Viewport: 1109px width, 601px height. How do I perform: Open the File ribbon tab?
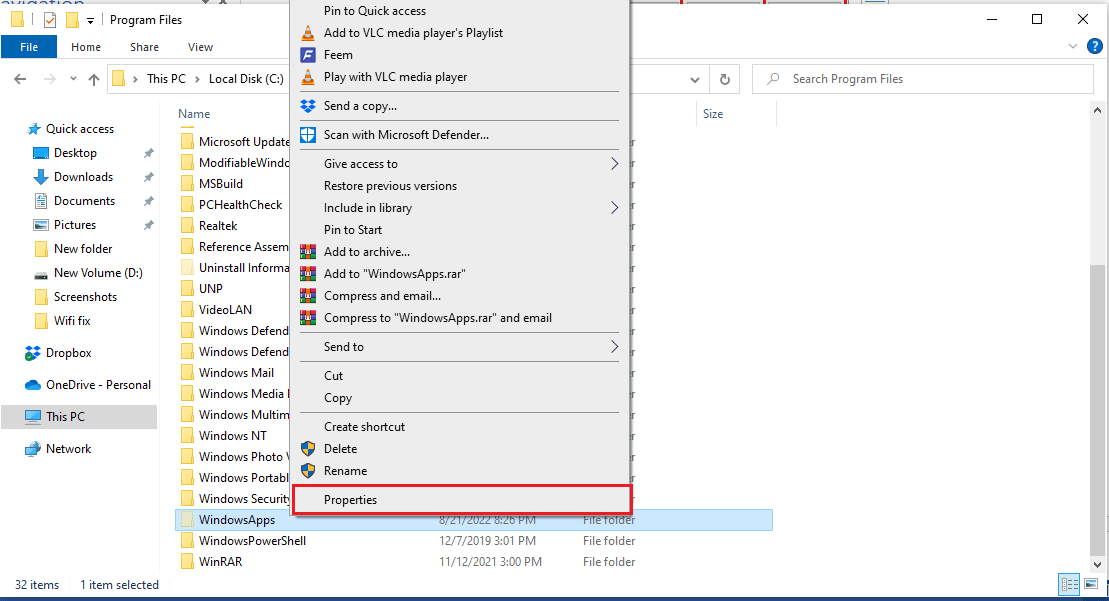[29, 47]
